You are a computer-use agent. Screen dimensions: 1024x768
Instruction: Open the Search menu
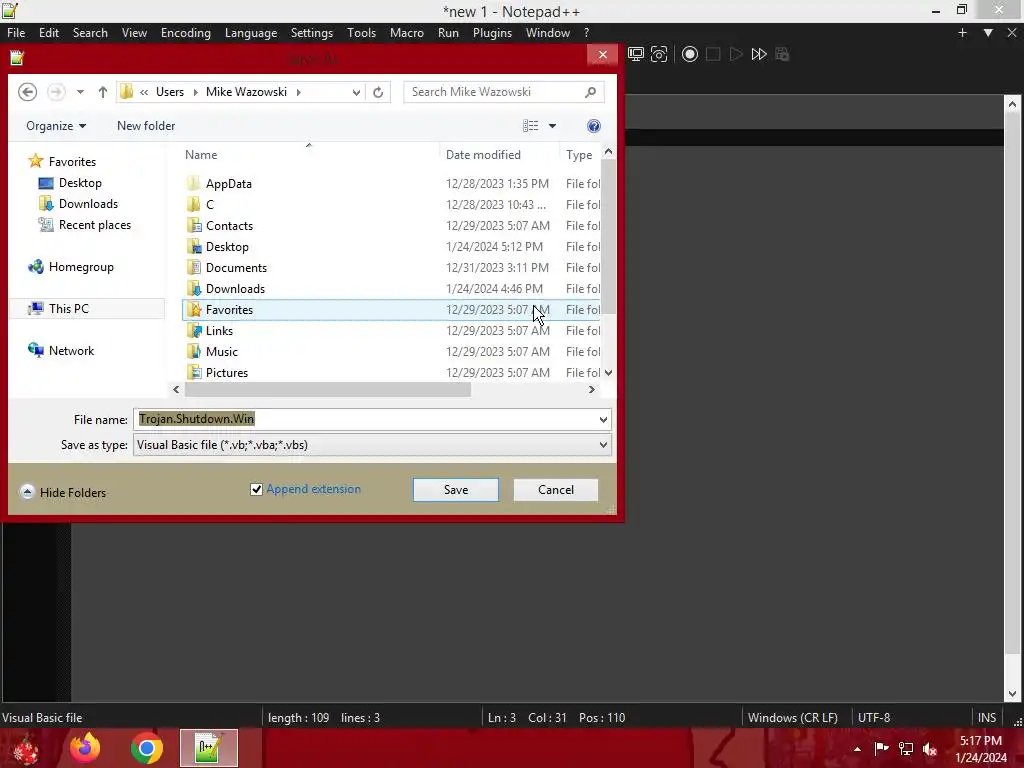[x=90, y=33]
